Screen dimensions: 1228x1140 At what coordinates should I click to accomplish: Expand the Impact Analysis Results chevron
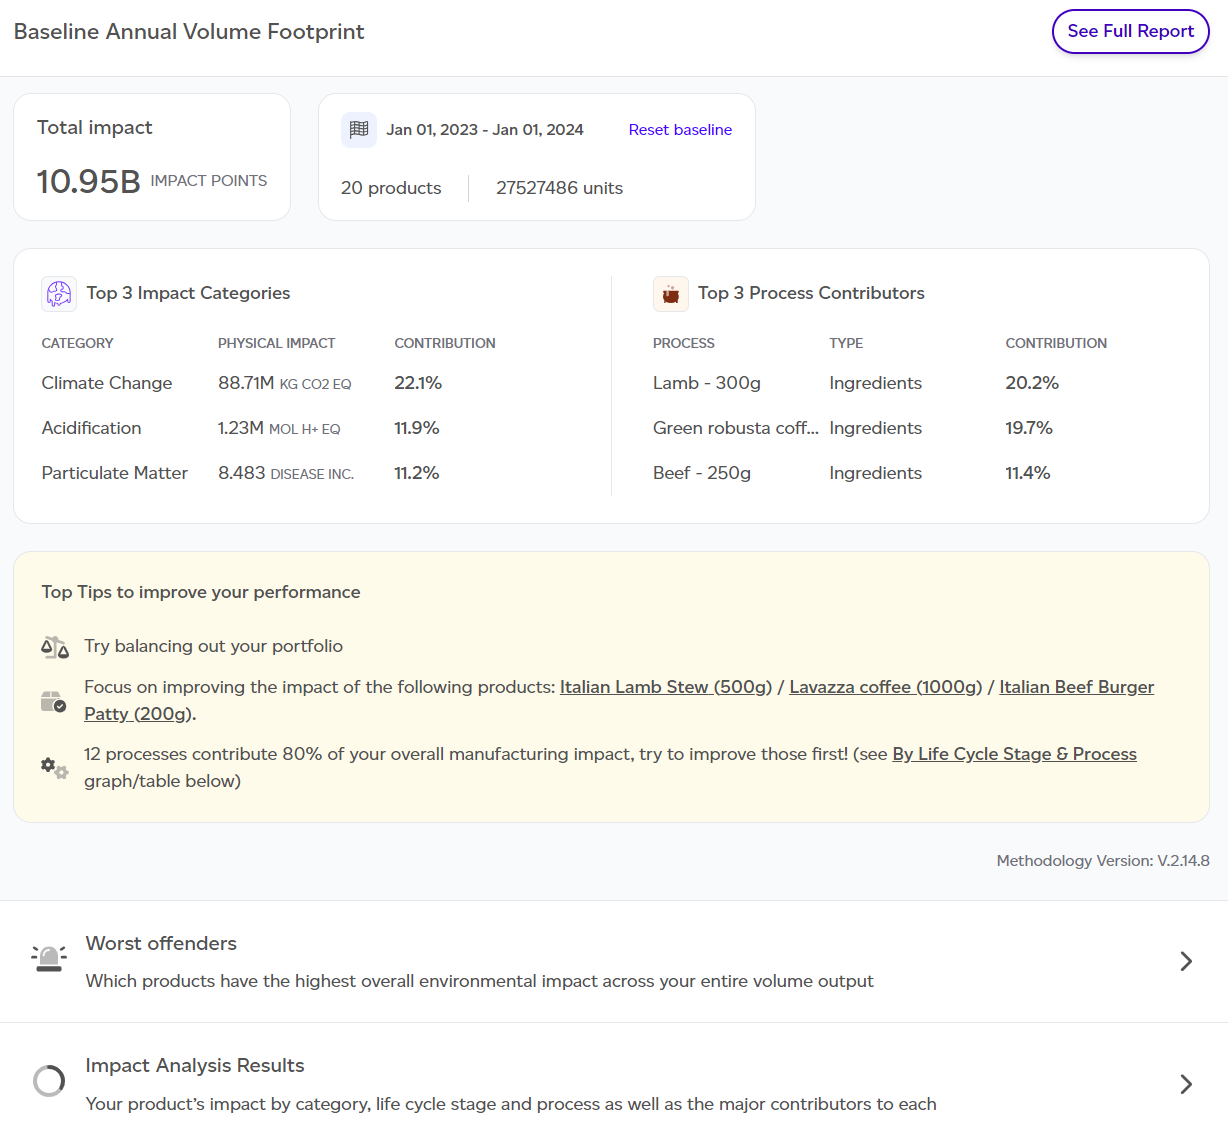pos(1186,1084)
